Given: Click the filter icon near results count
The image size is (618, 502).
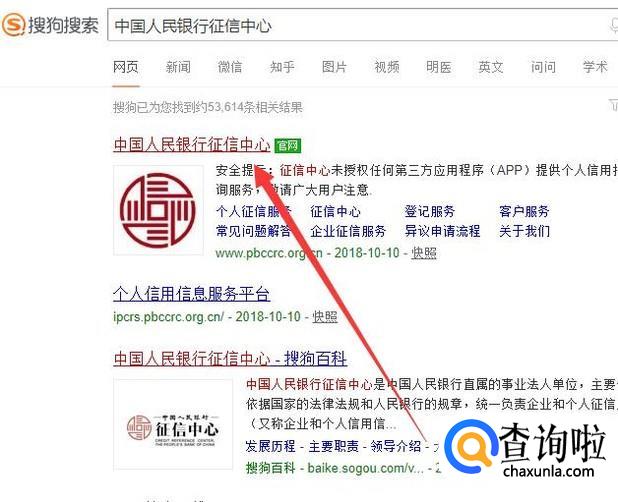Looking at the screenshot, I should (x=614, y=105).
